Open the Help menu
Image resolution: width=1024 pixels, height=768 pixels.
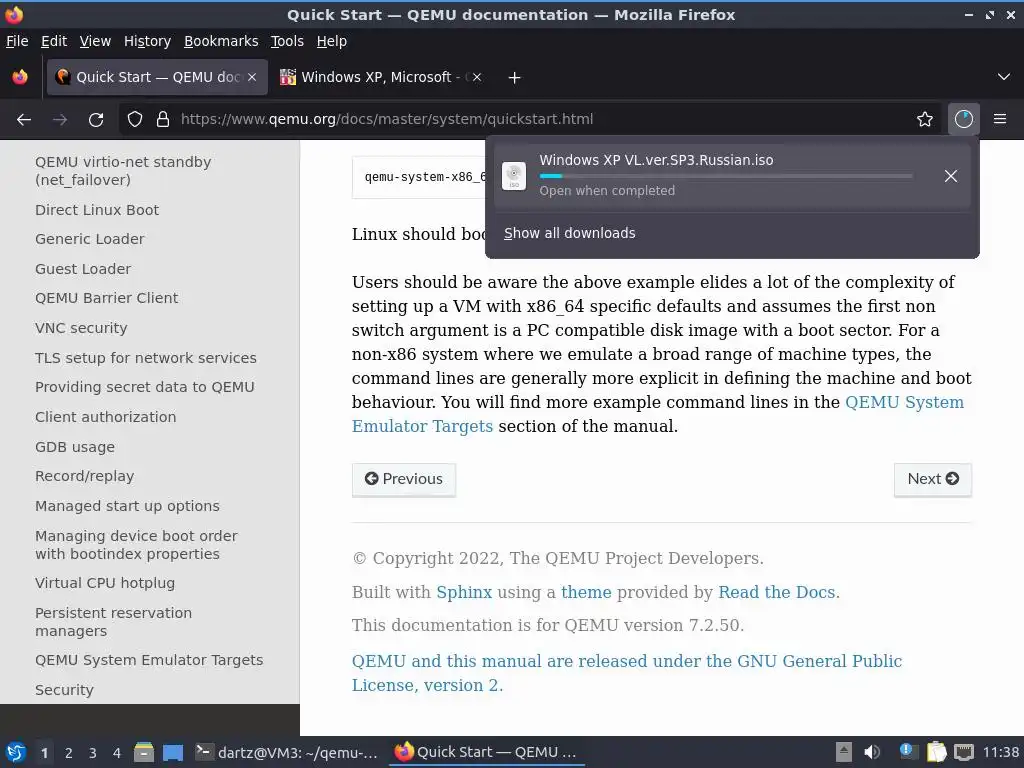point(332,41)
